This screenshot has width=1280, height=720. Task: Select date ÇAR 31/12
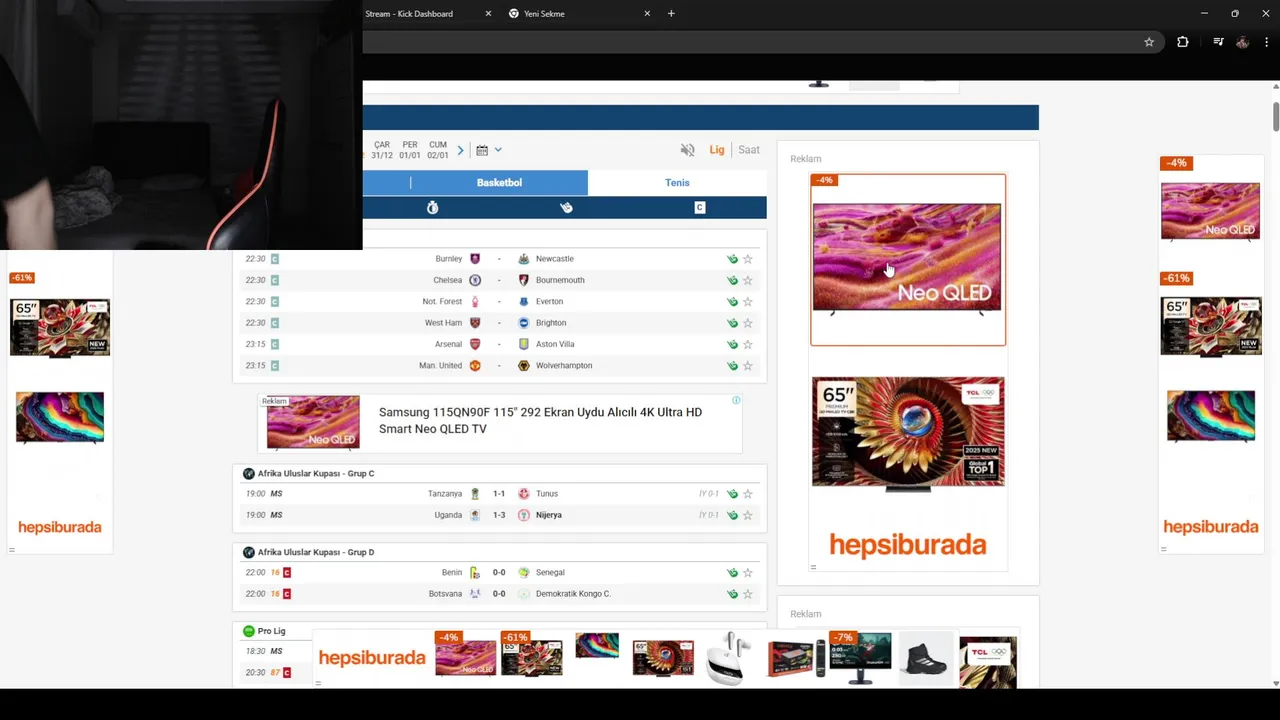382,150
